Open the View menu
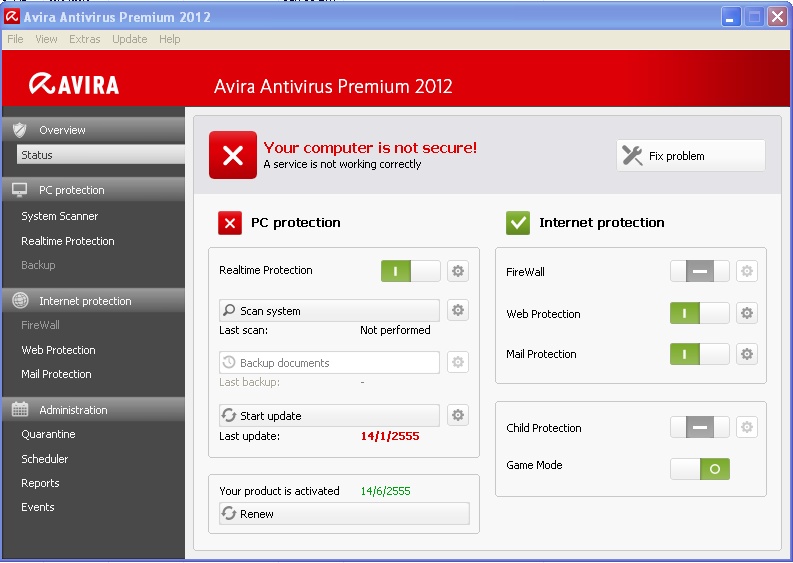The width and height of the screenshot is (793, 563). click(46, 39)
